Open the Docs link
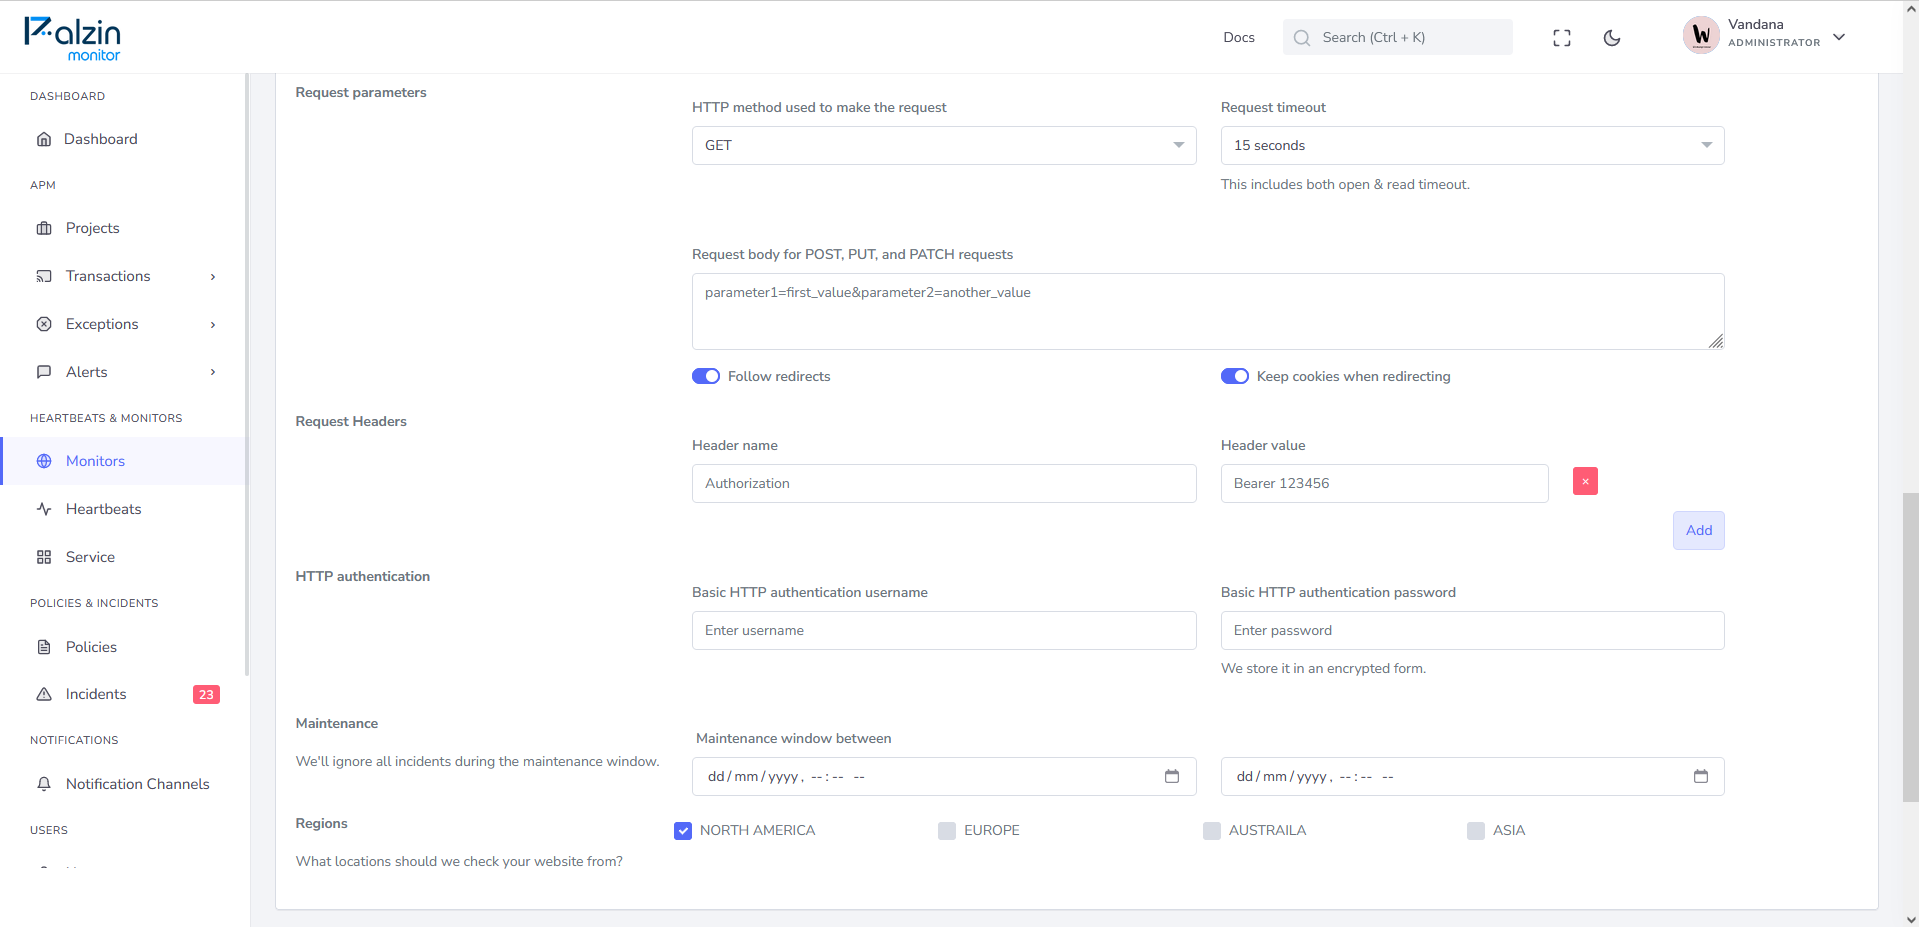 click(1239, 37)
